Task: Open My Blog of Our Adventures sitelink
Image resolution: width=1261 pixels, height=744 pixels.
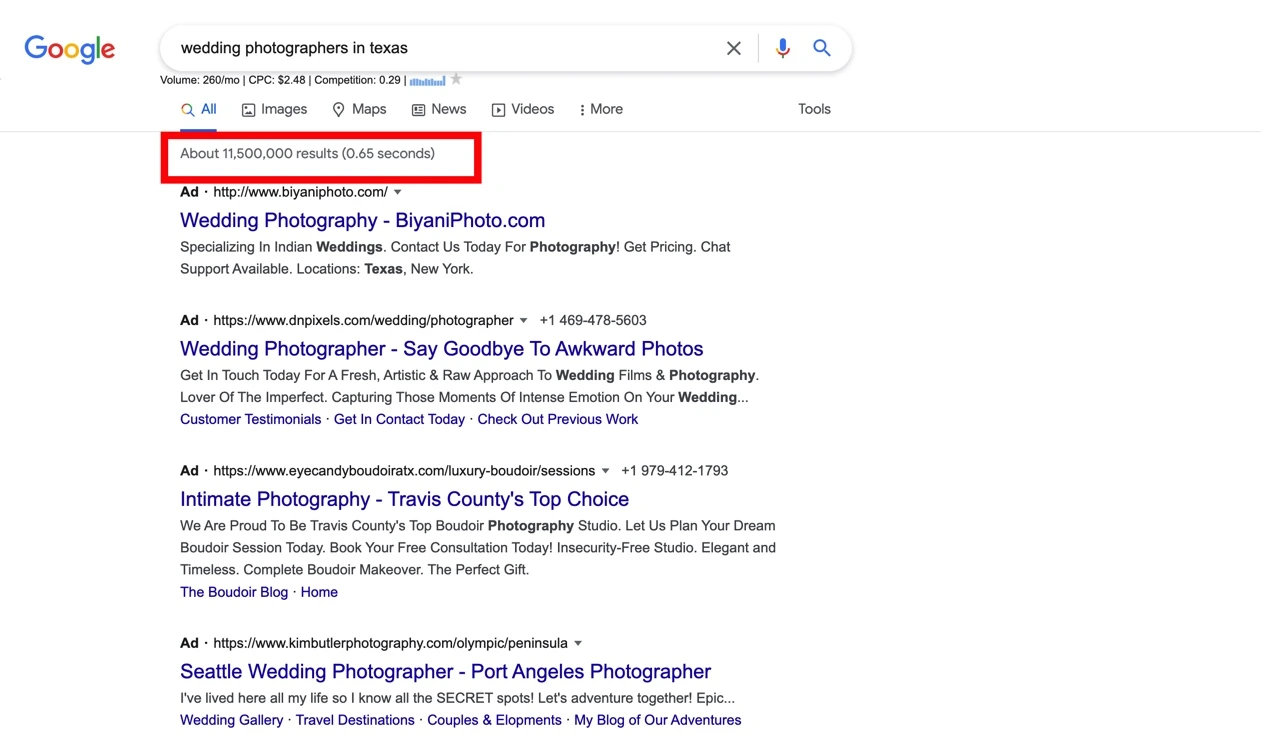Action: 657,720
